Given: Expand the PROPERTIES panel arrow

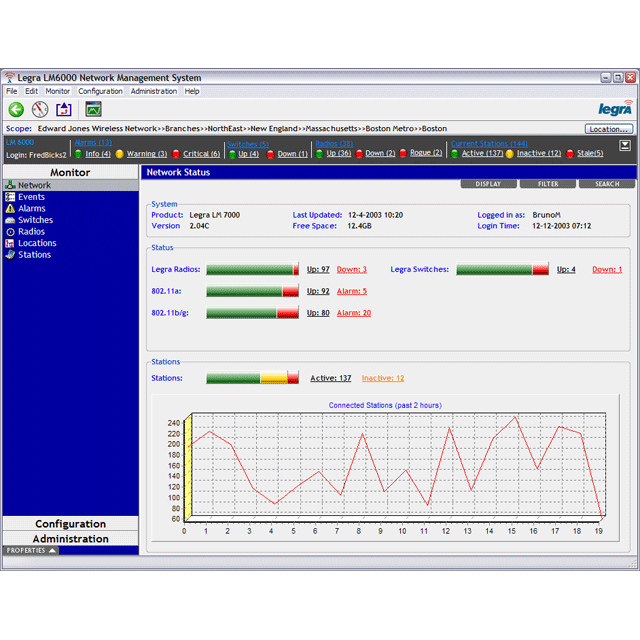Looking at the screenshot, I should (x=52, y=550).
